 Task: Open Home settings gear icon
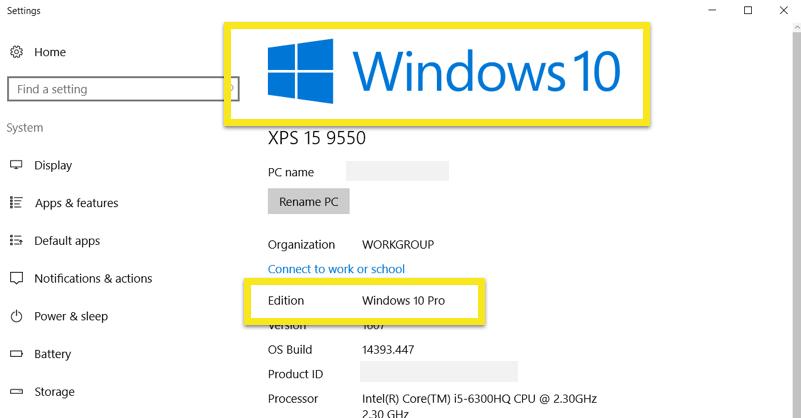point(16,52)
